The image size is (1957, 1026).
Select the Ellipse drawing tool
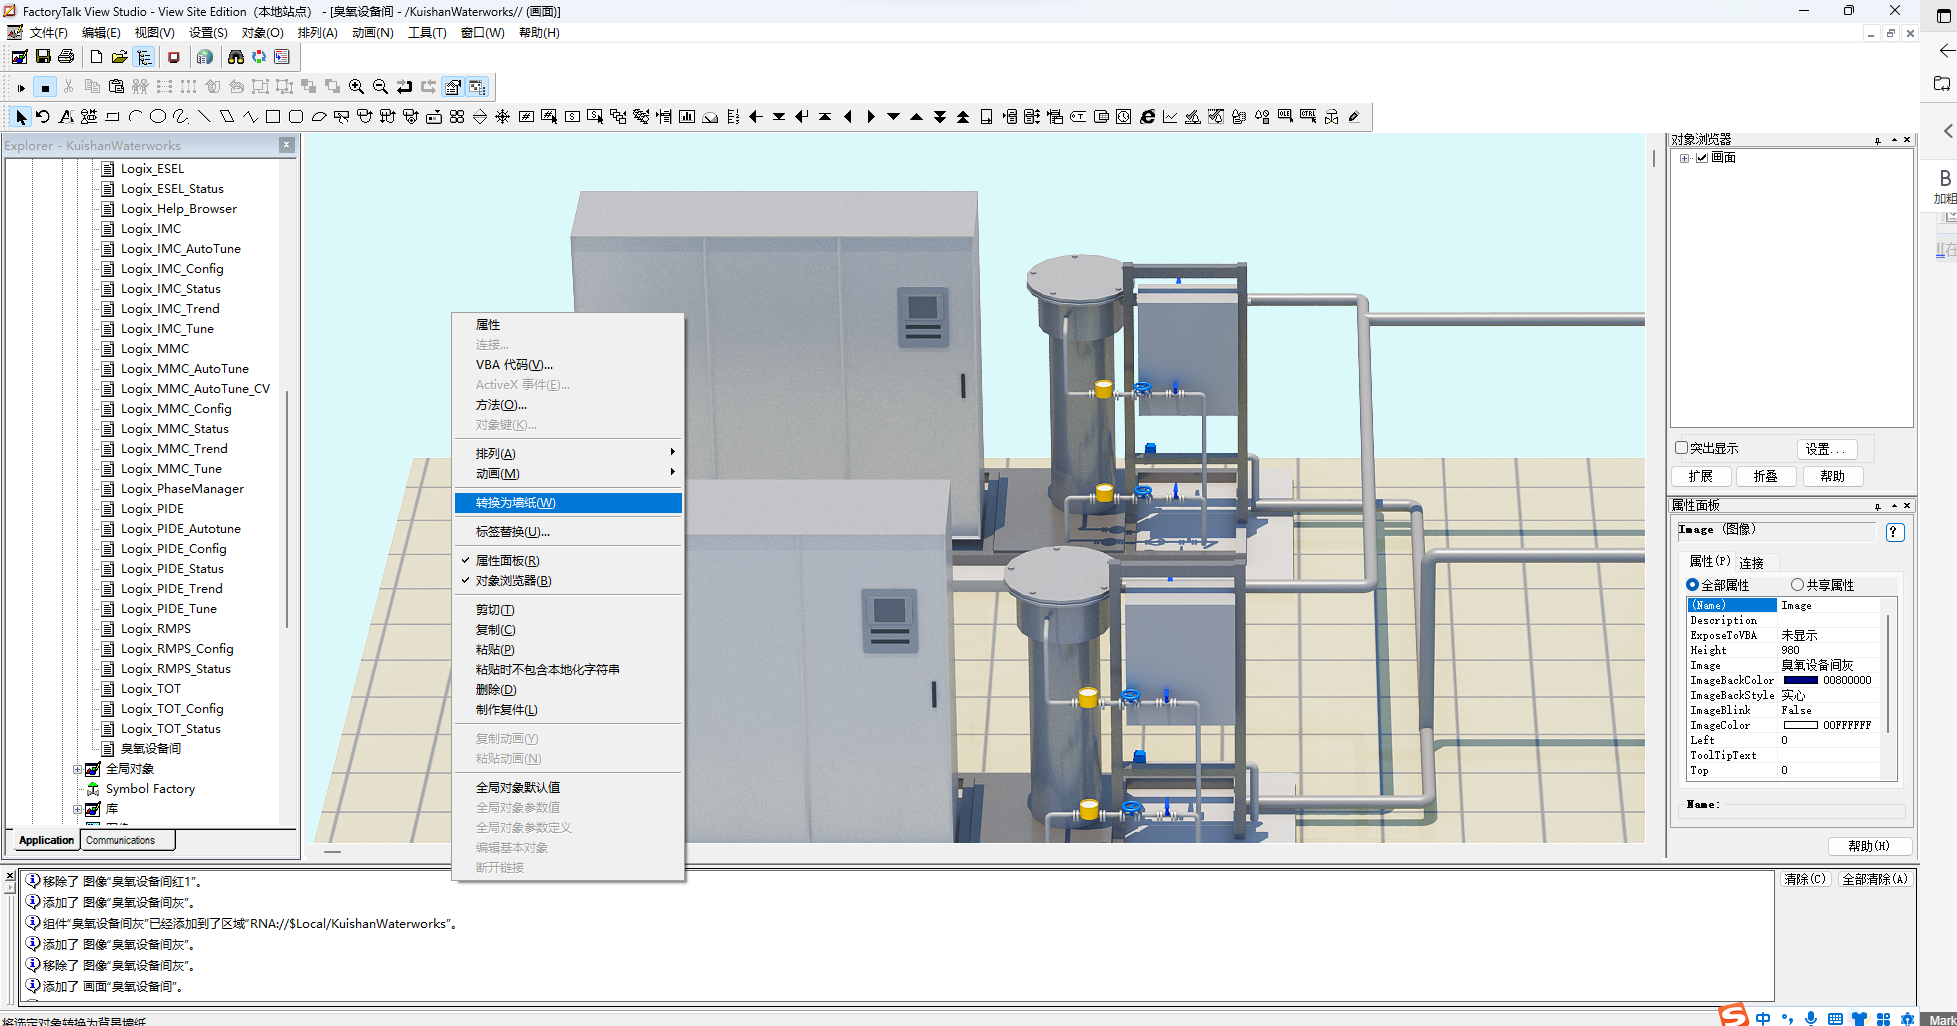(x=158, y=117)
